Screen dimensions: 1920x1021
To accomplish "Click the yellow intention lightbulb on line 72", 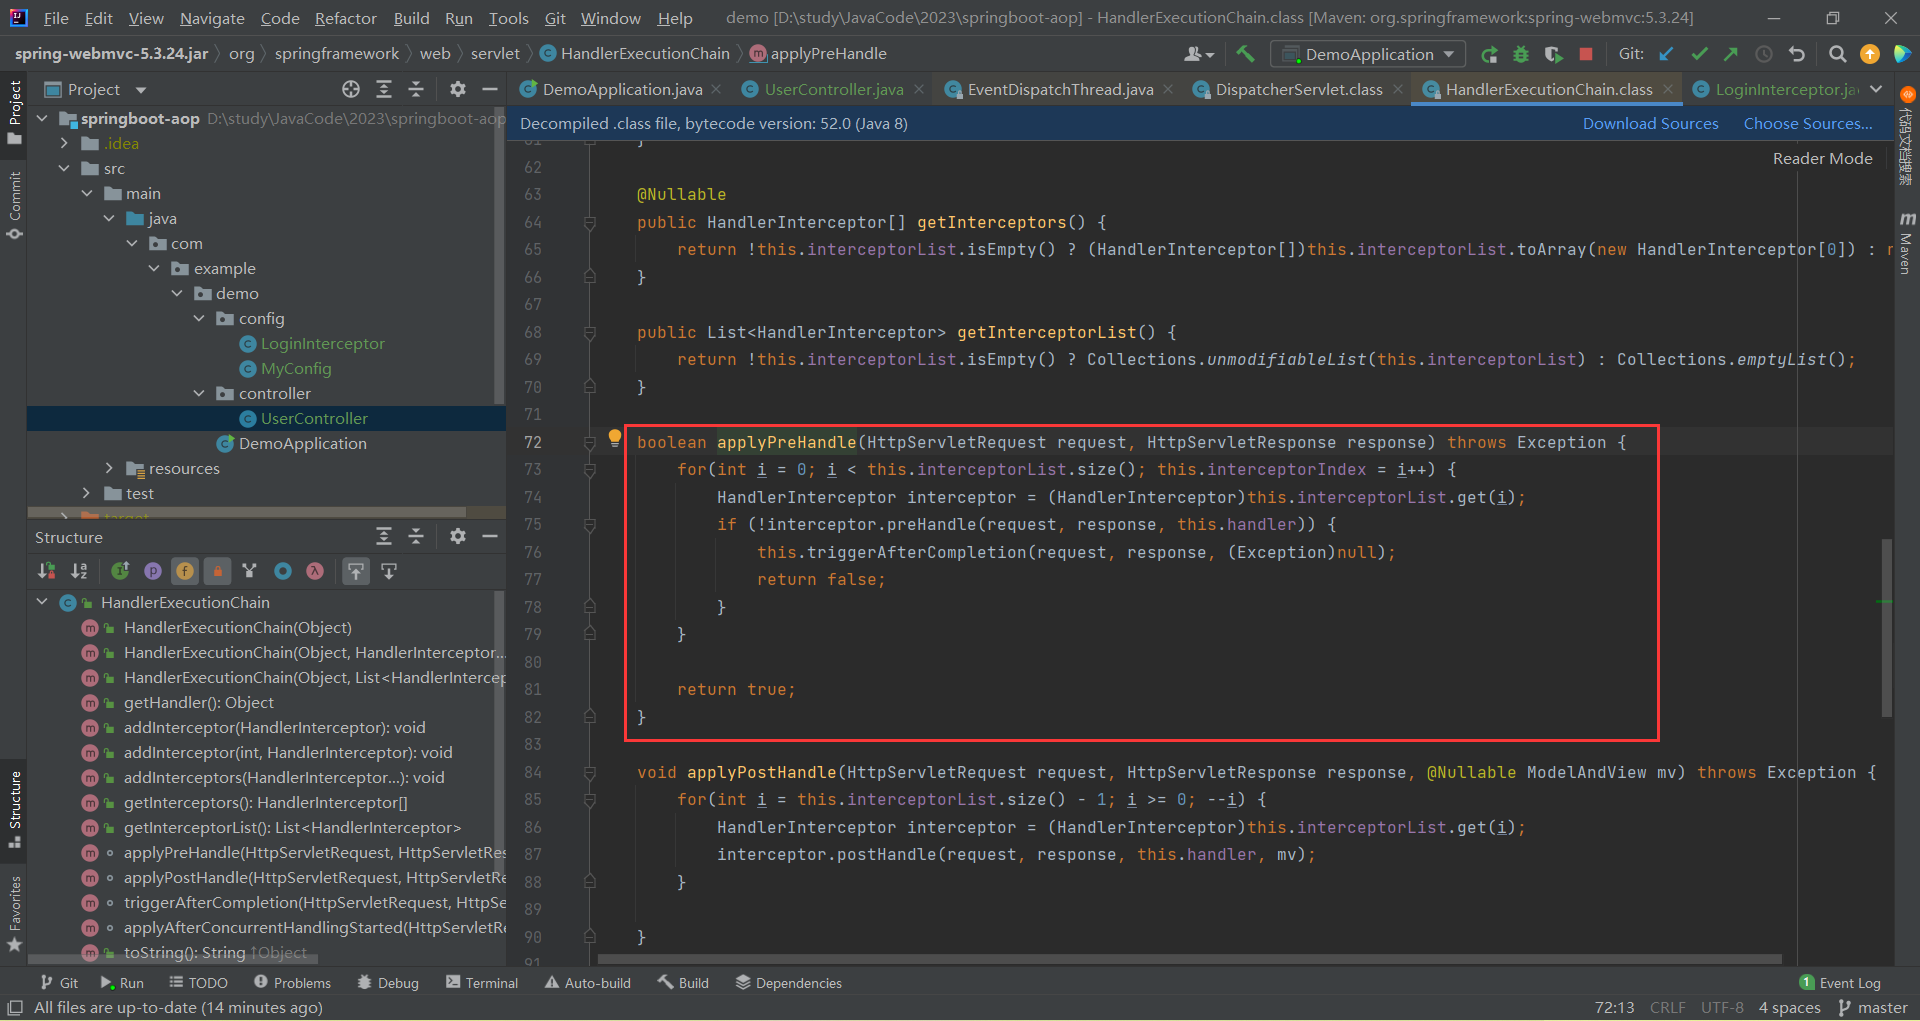I will (x=615, y=437).
